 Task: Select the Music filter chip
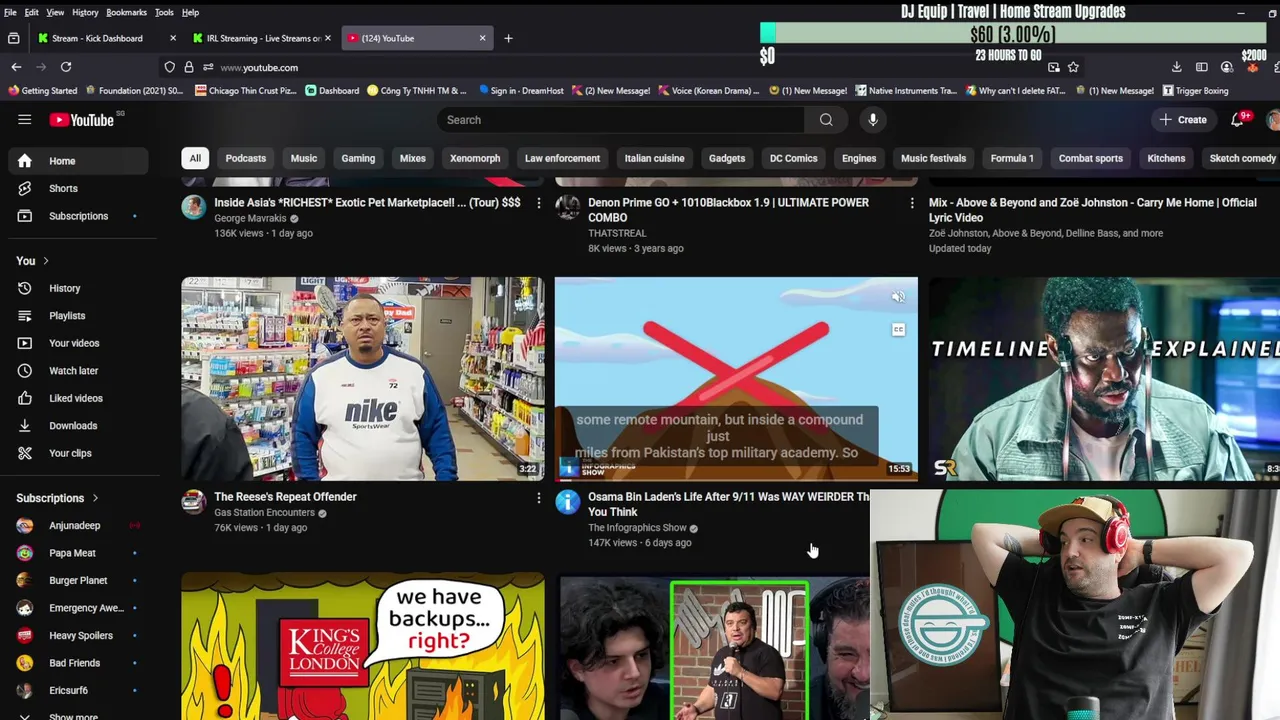click(x=304, y=158)
